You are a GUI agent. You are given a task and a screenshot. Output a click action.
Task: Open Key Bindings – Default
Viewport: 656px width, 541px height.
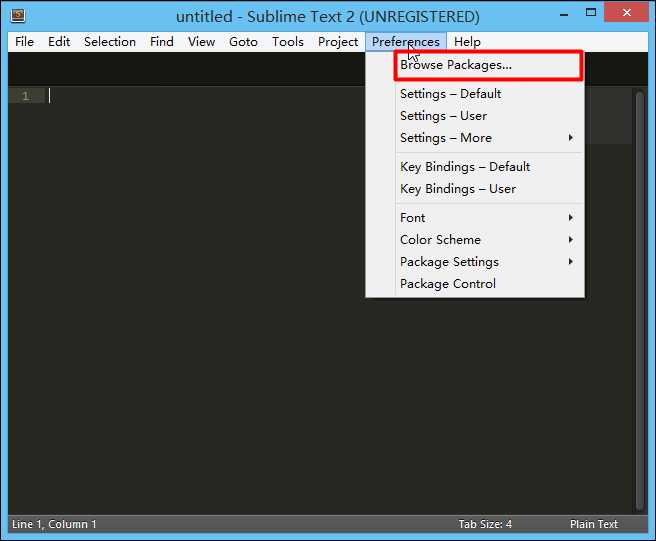click(x=489, y=167)
